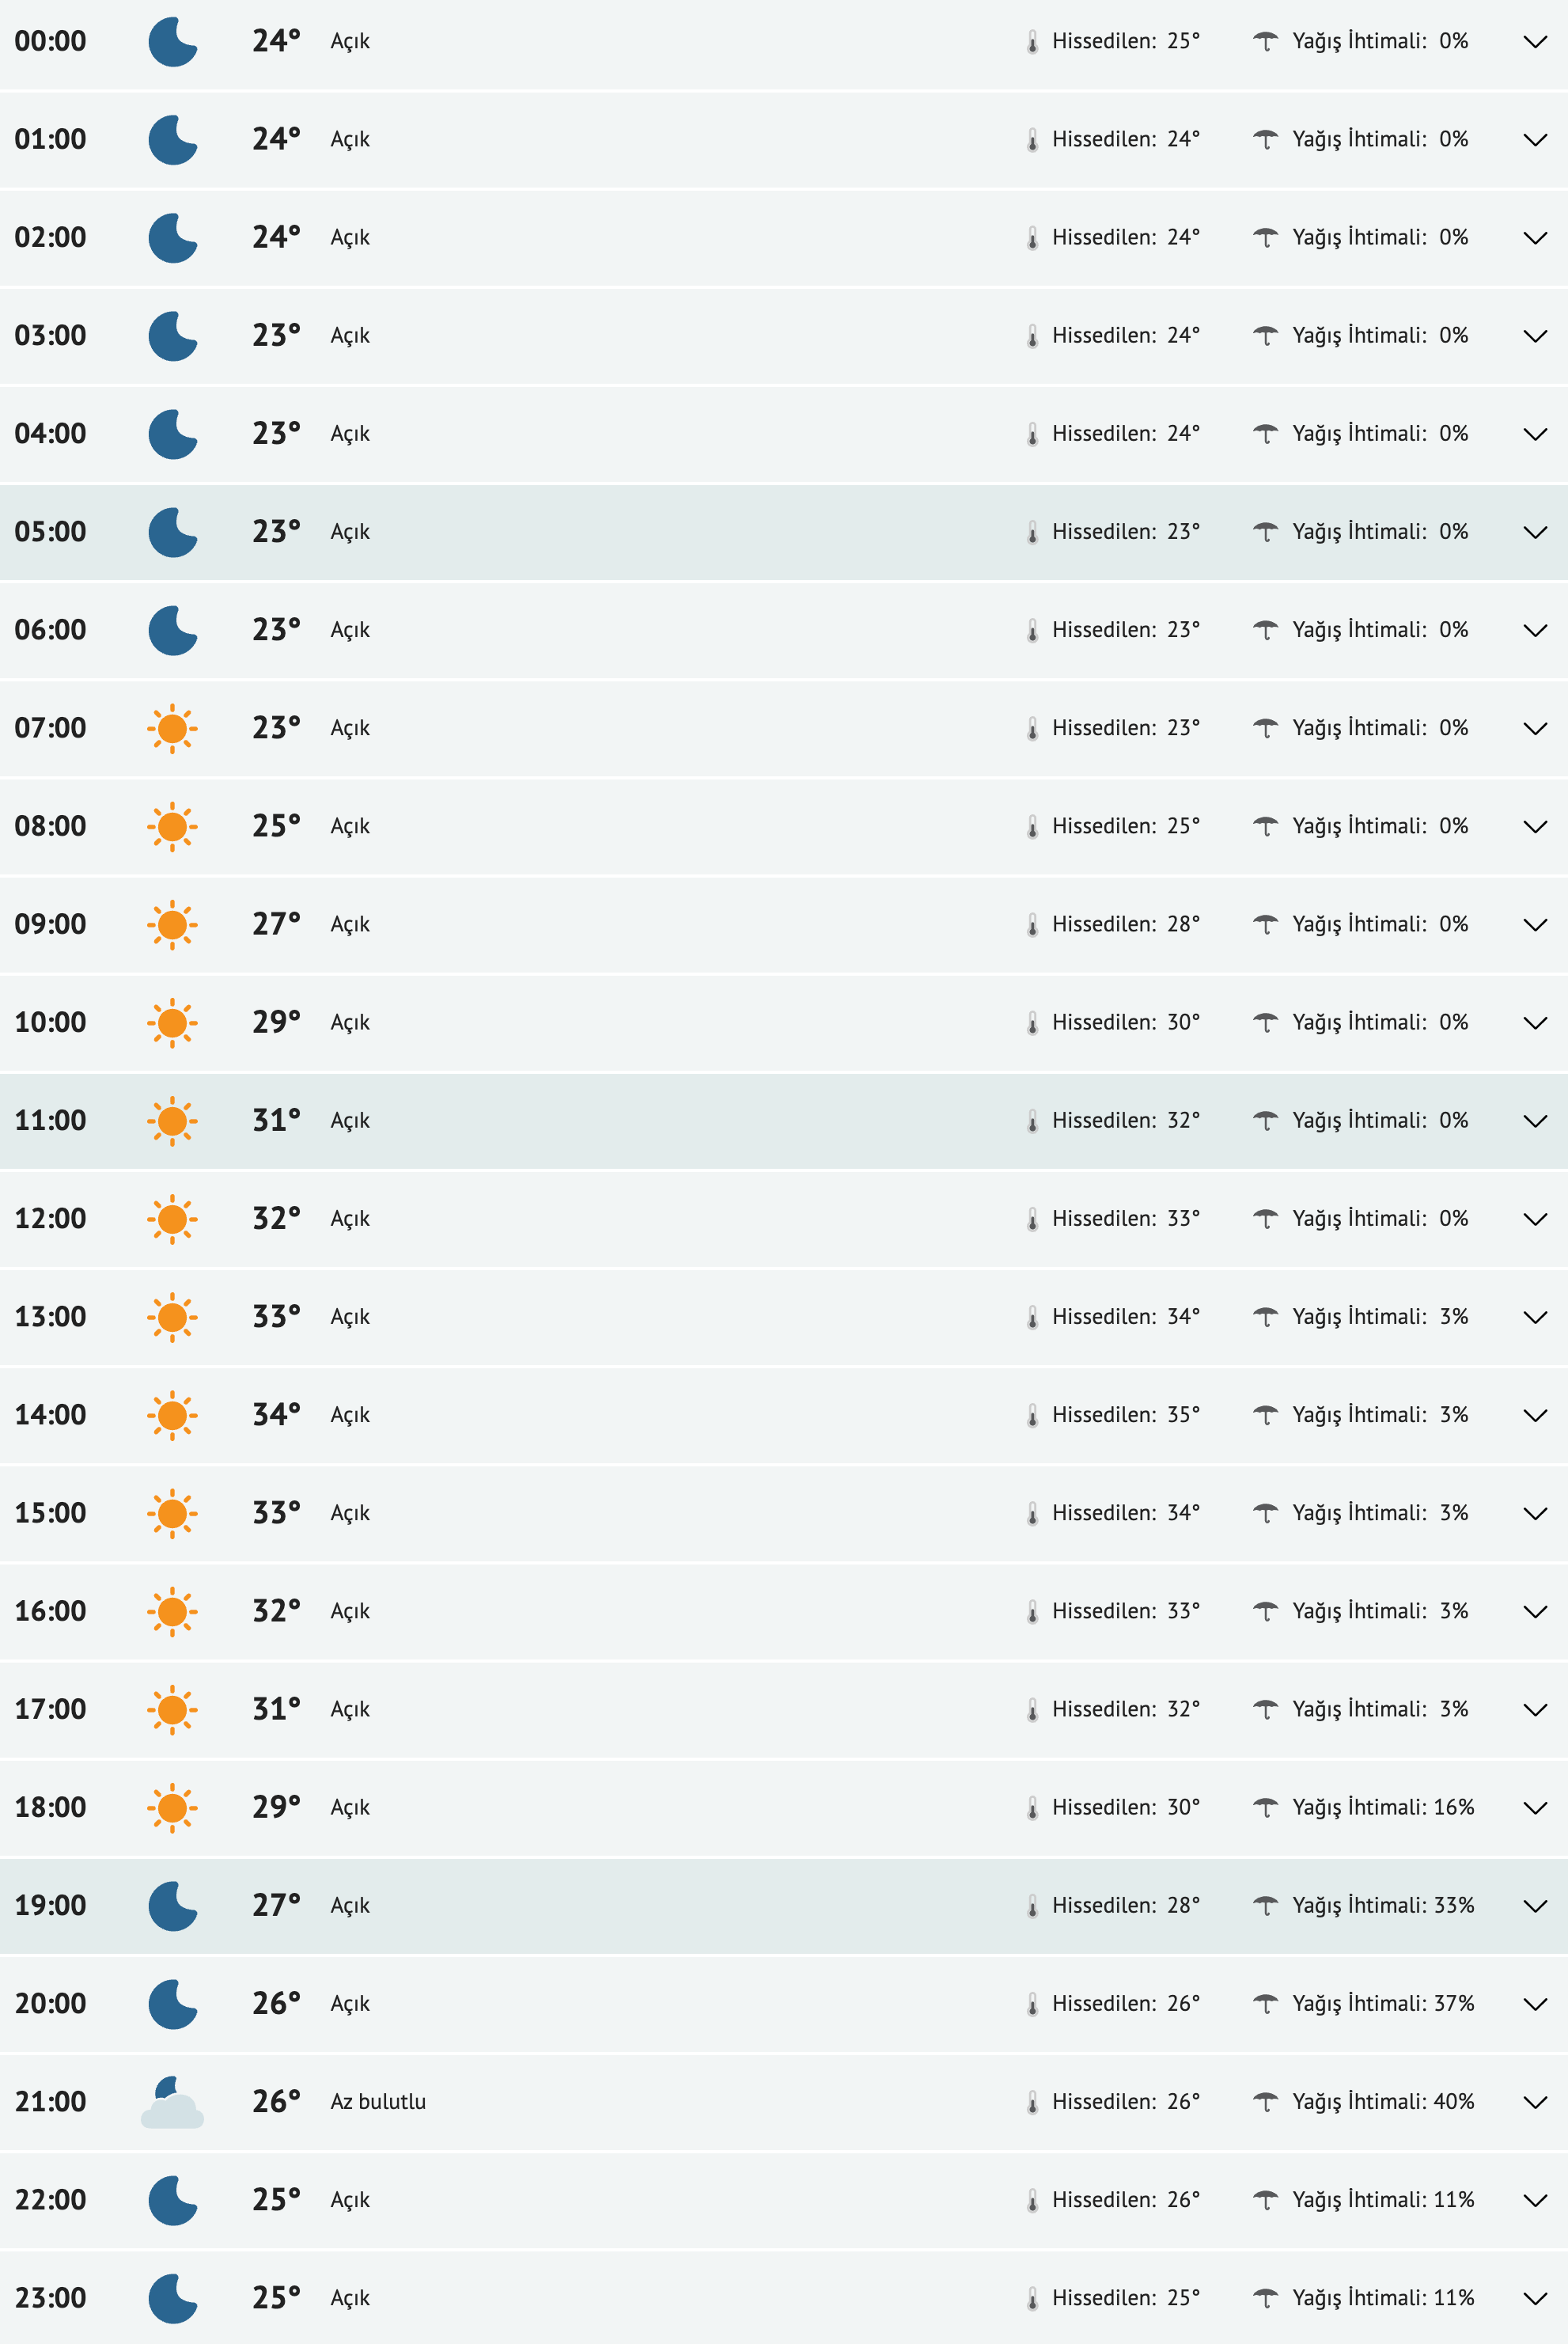Click the 'Az bulutlu' condition text

coord(378,2101)
